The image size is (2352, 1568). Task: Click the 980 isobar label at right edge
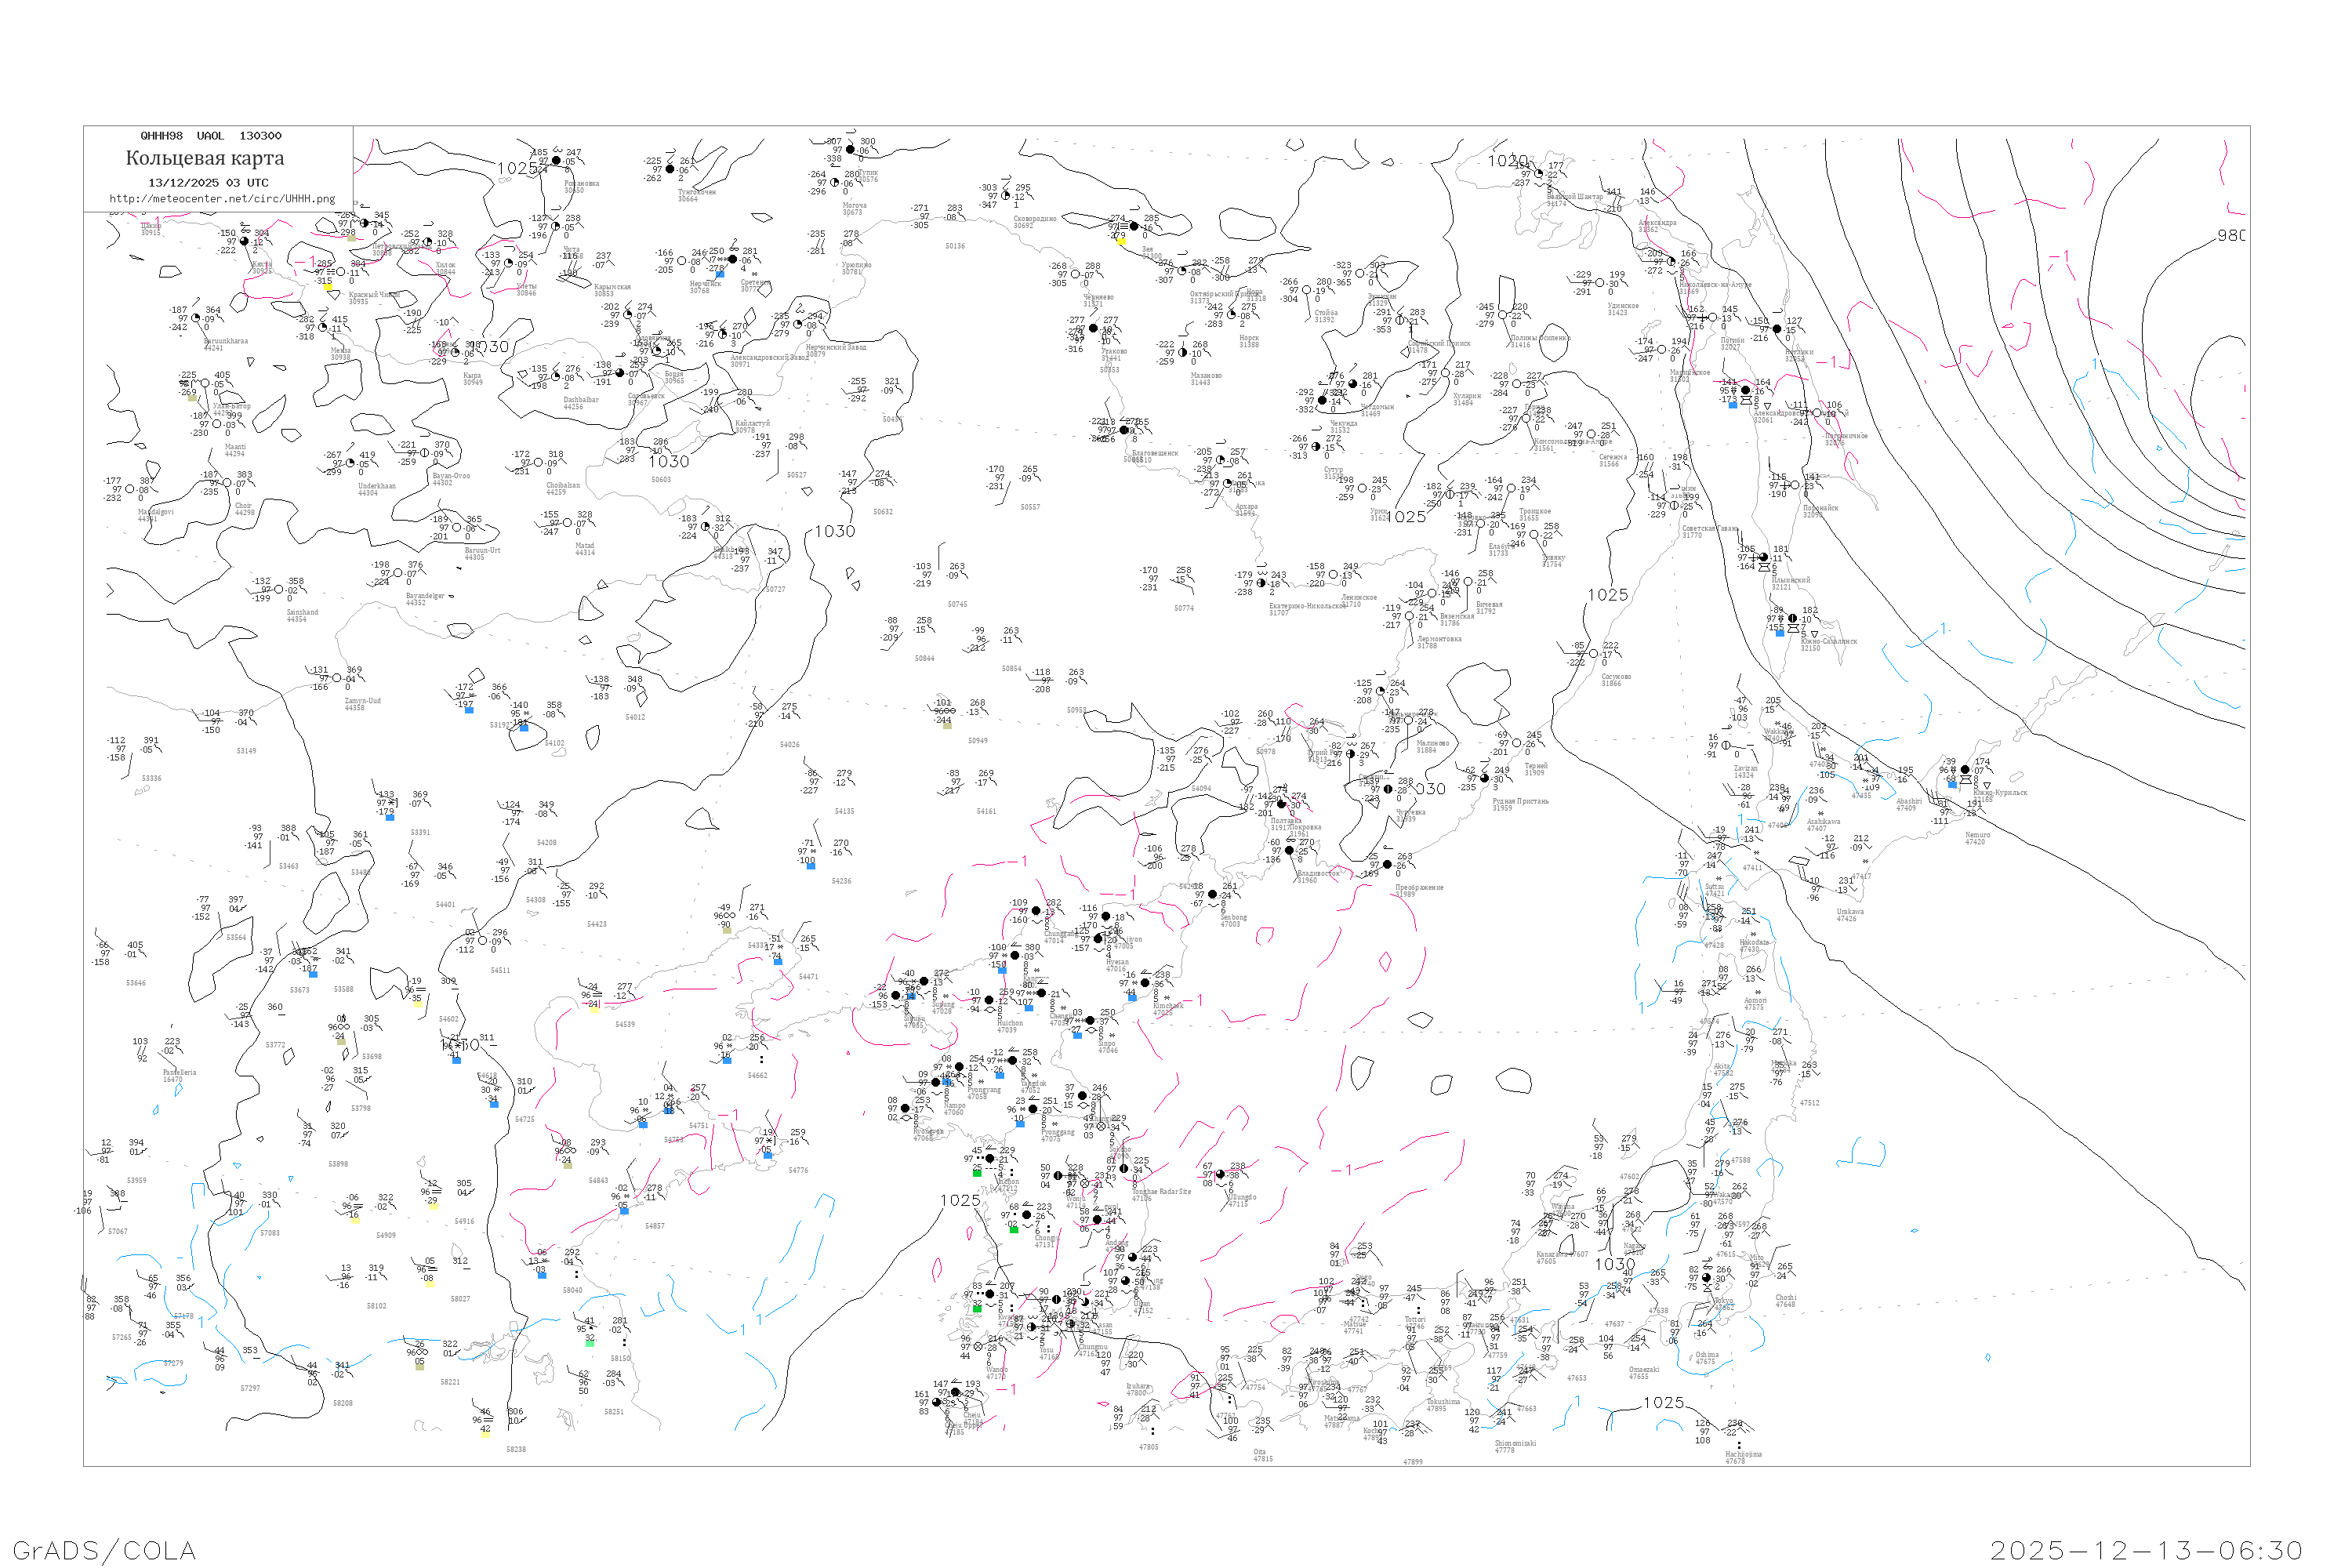[x=2231, y=235]
